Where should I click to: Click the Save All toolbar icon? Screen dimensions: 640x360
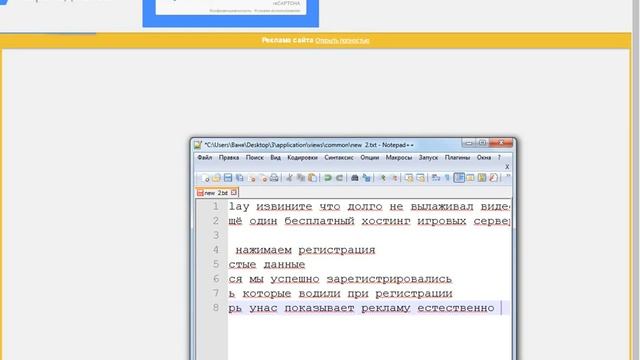coord(239,178)
